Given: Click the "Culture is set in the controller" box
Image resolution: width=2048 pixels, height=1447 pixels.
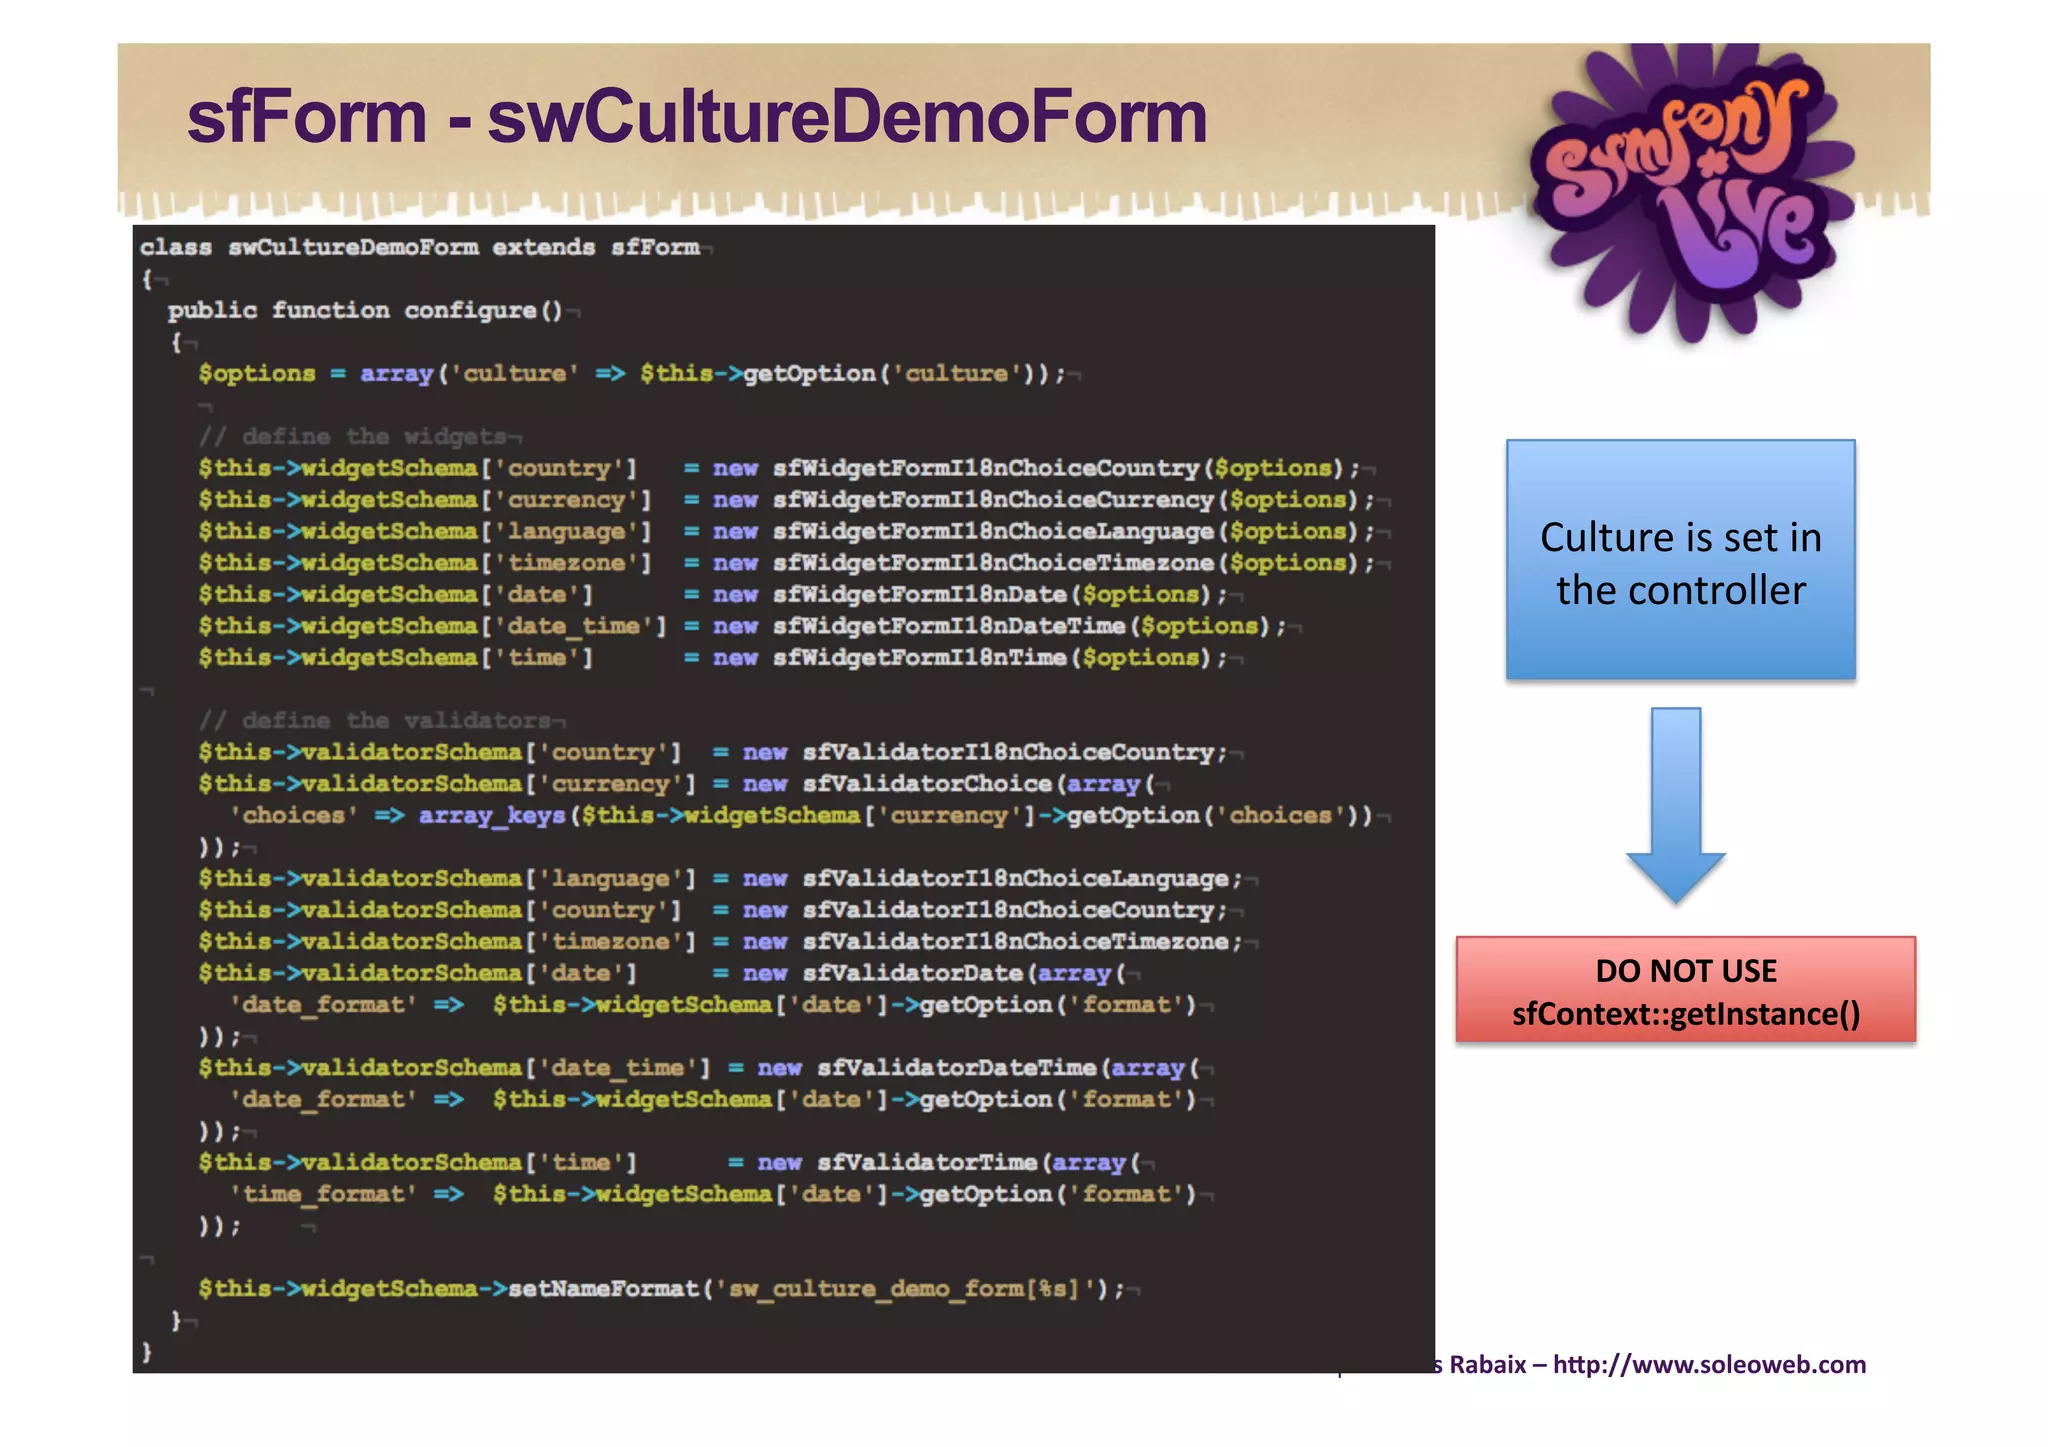Looking at the screenshot, I should click(x=1680, y=560).
